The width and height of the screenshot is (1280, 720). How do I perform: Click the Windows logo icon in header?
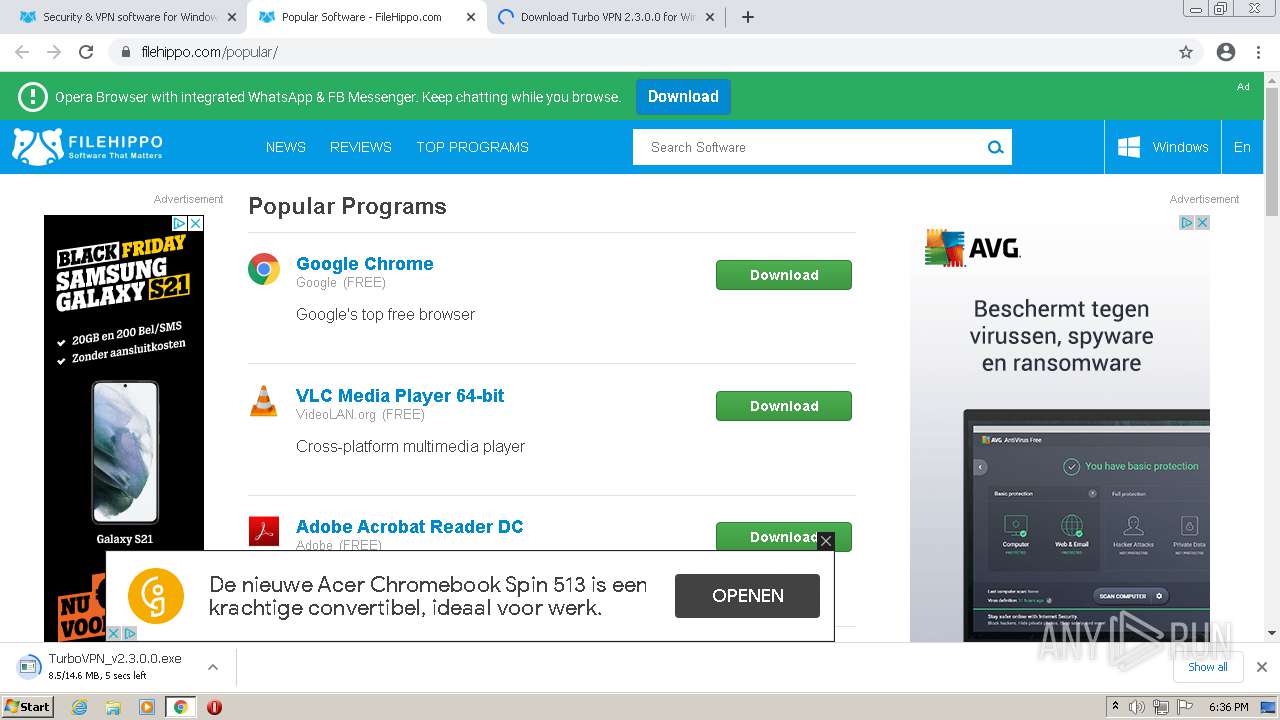[x=1129, y=147]
